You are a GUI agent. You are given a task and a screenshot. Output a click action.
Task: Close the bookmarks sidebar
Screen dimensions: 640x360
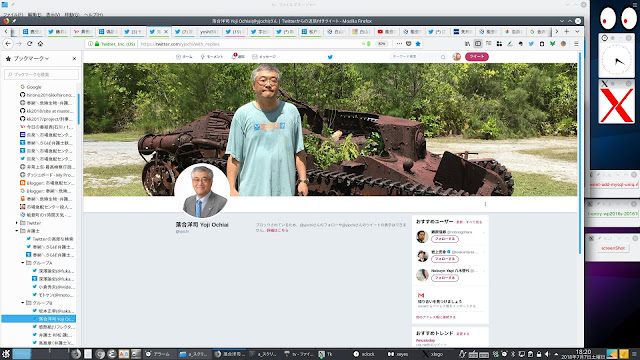click(74, 59)
